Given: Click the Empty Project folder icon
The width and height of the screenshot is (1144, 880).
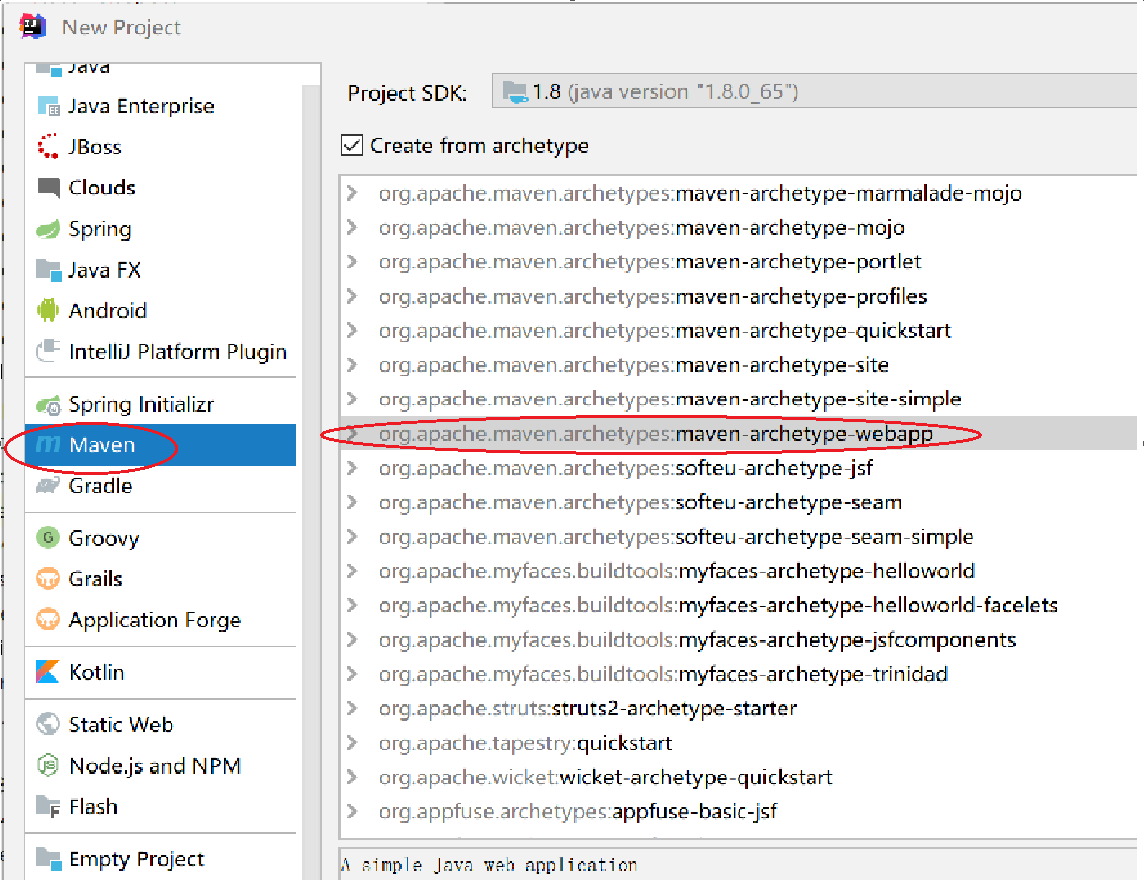Looking at the screenshot, I should pos(48,859).
